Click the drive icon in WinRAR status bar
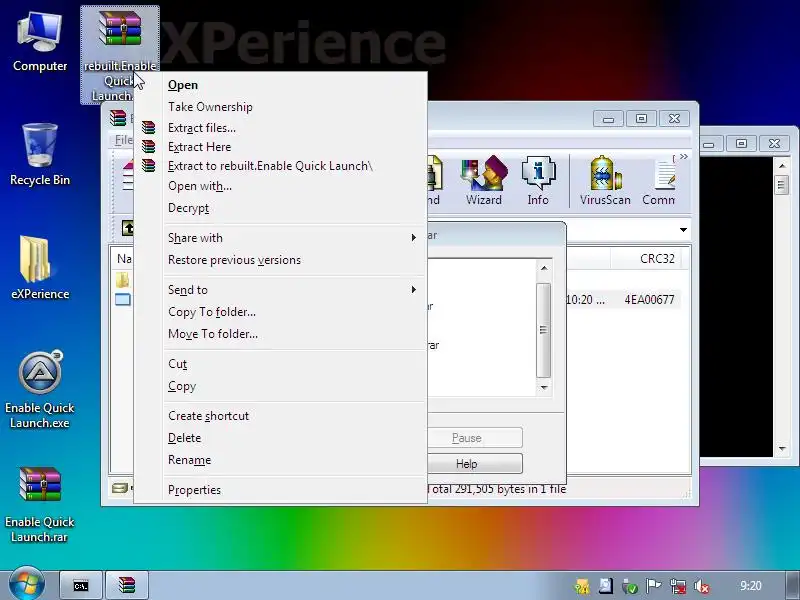The height and width of the screenshot is (600, 800). click(x=120, y=489)
